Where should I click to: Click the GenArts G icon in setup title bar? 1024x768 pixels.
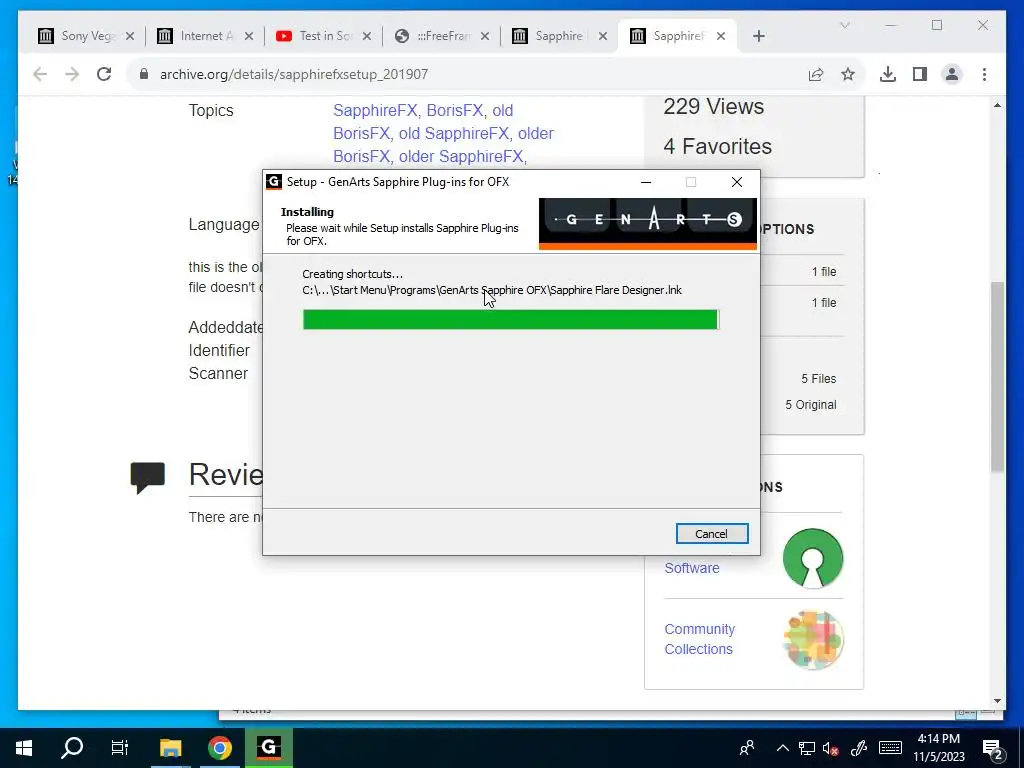click(274, 182)
